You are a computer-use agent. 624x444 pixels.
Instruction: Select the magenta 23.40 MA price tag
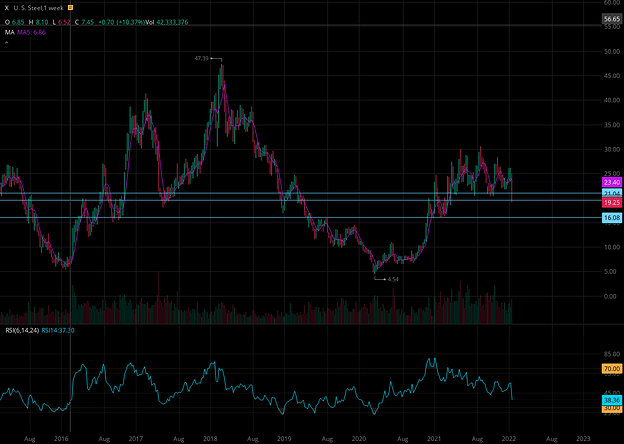612,182
